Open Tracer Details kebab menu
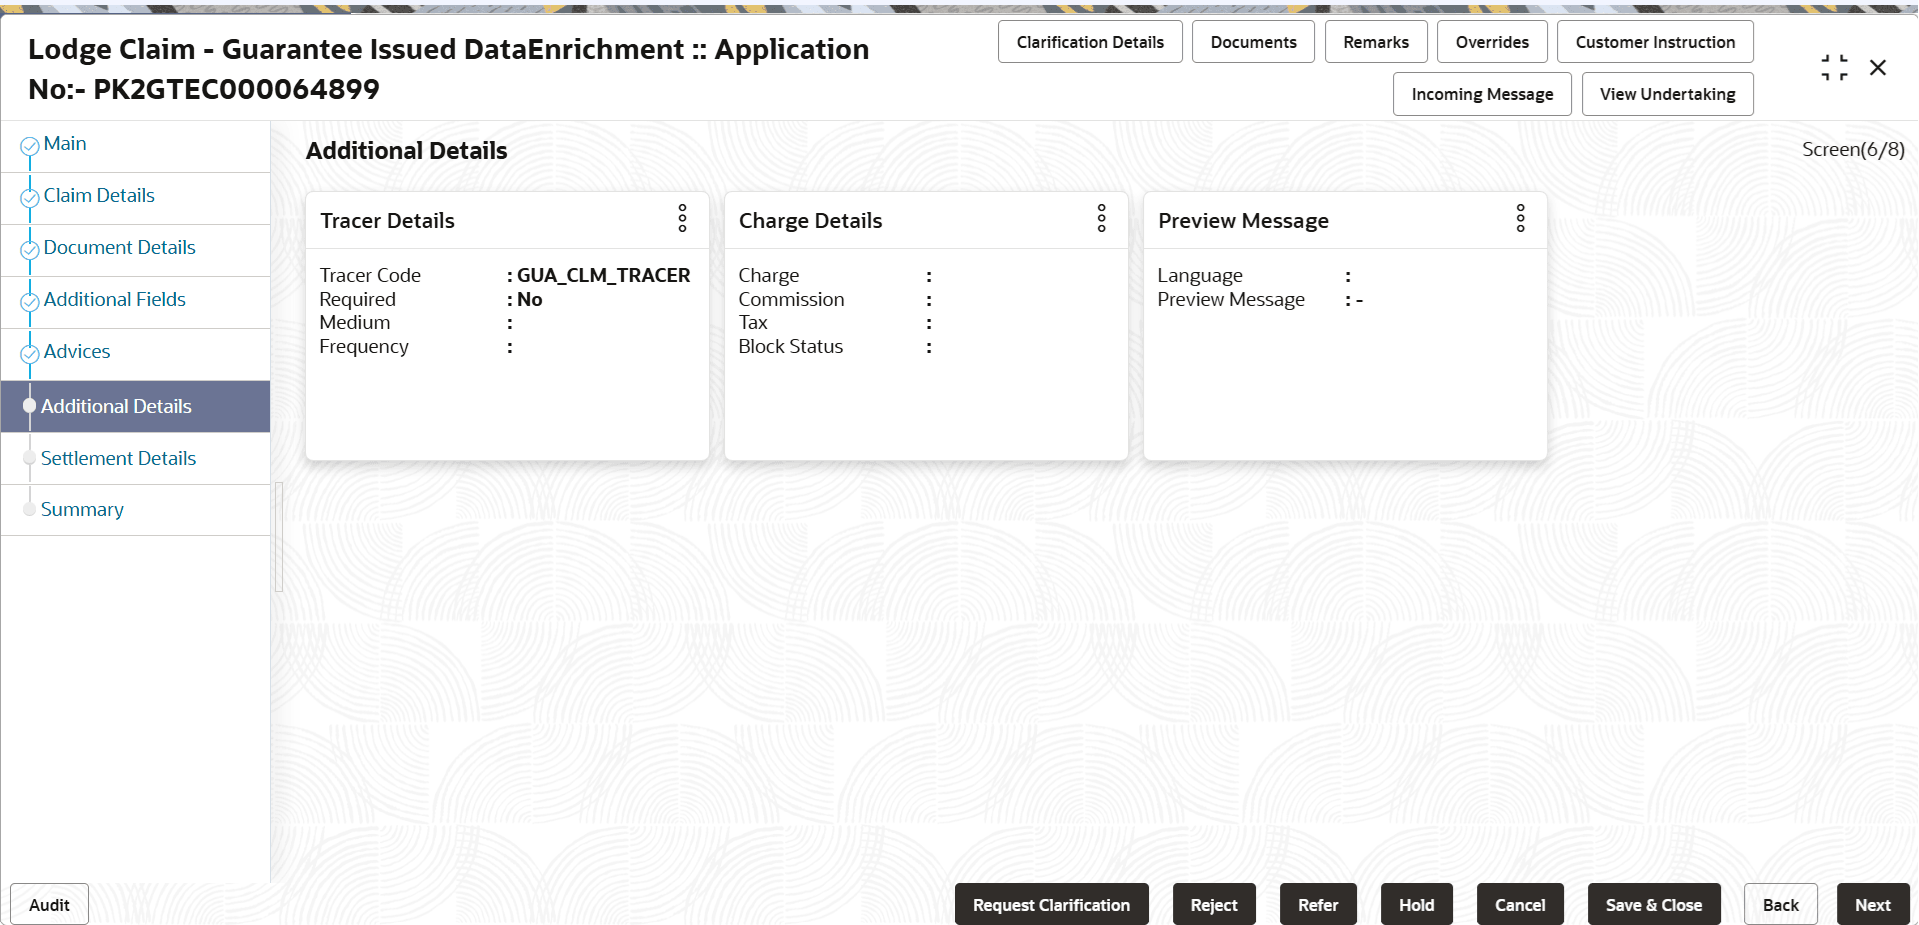 tap(683, 218)
